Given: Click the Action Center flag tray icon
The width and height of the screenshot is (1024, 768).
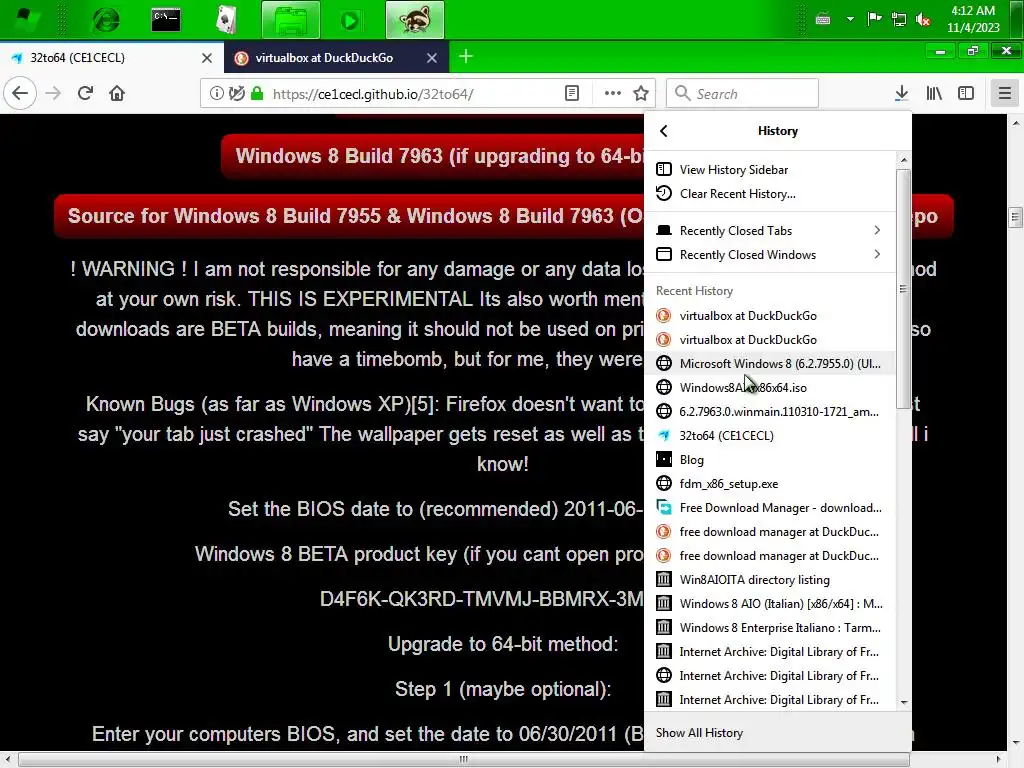Looking at the screenshot, I should point(874,19).
